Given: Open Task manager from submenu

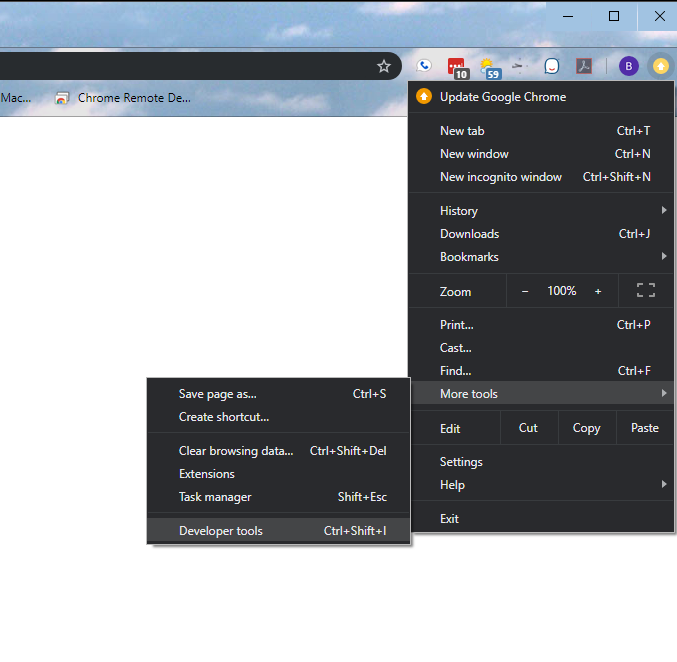Looking at the screenshot, I should tap(278, 497).
